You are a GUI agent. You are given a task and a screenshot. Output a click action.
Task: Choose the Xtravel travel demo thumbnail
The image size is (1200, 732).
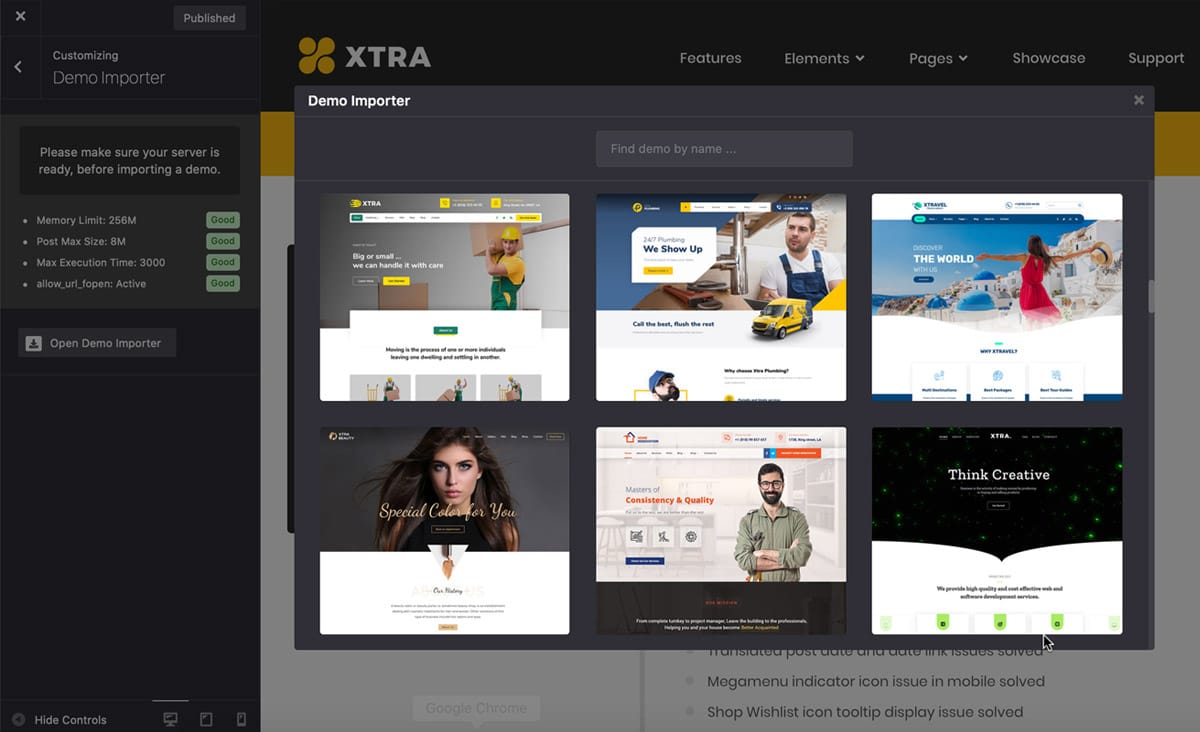coord(996,297)
